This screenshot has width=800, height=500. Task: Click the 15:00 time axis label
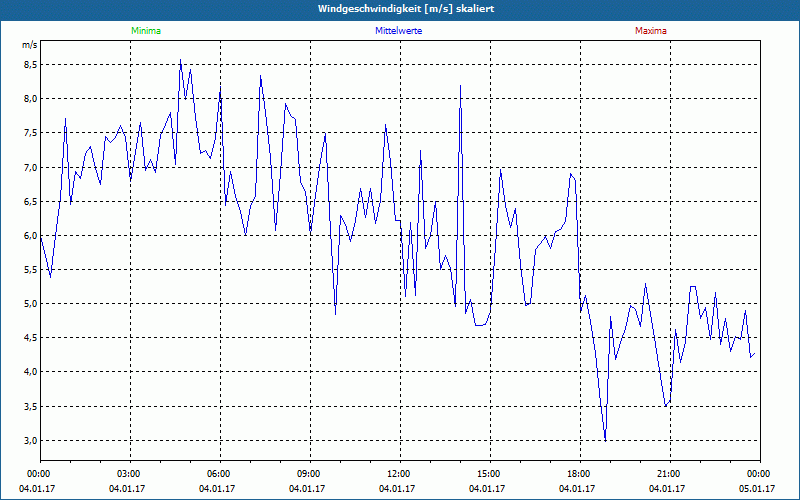click(x=488, y=474)
